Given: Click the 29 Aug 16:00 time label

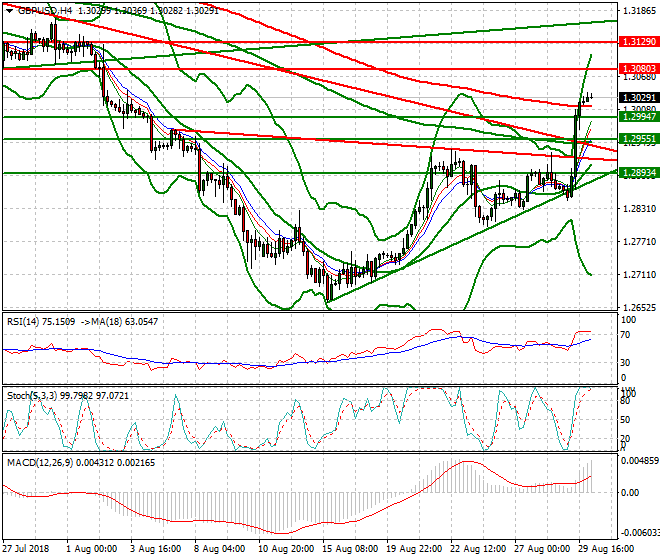Looking at the screenshot, I should (x=606, y=549).
